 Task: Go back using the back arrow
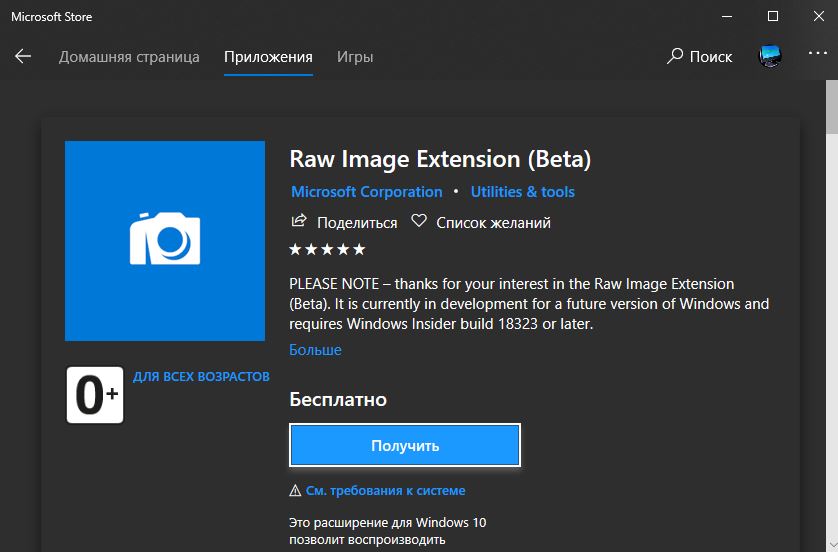point(23,56)
